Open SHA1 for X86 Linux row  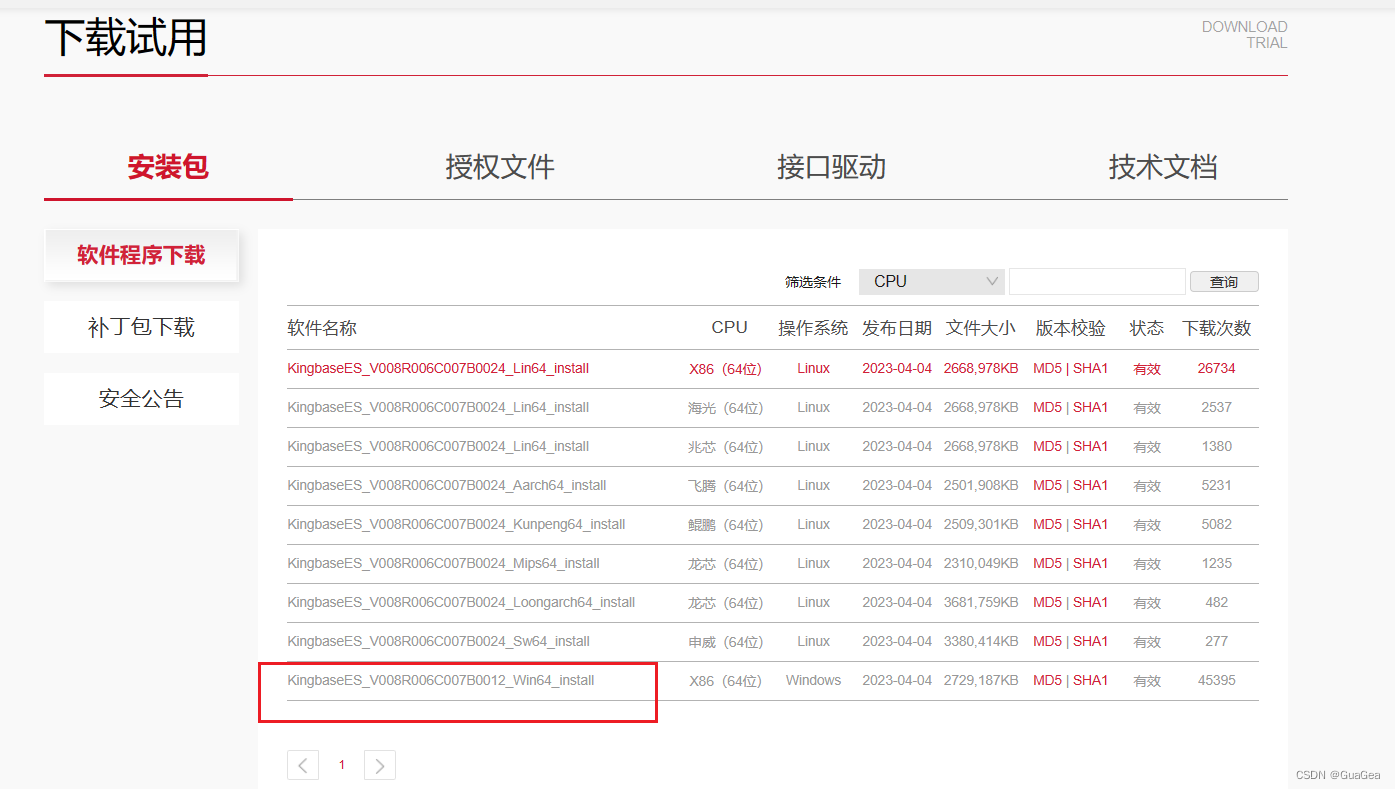click(1091, 368)
